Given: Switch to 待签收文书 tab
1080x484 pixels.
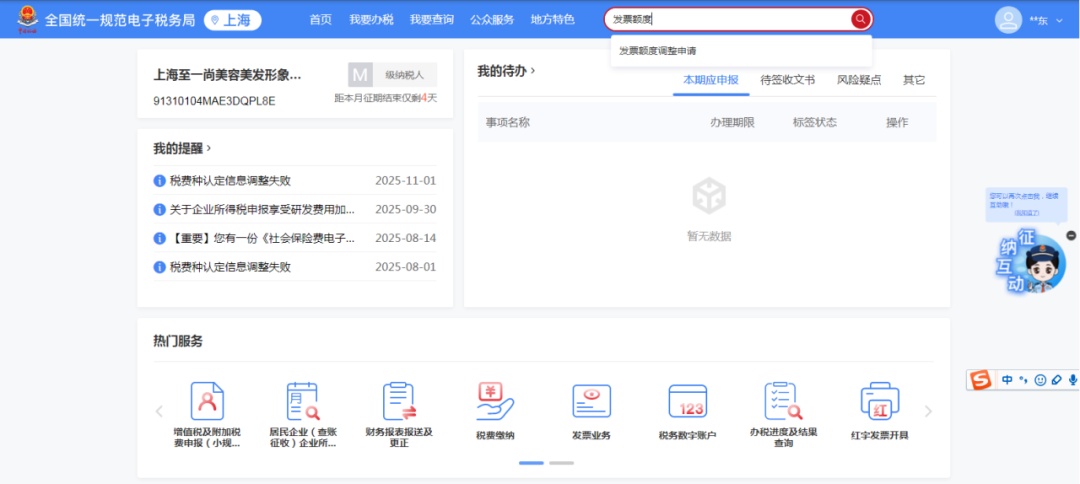Looking at the screenshot, I should click(787, 80).
